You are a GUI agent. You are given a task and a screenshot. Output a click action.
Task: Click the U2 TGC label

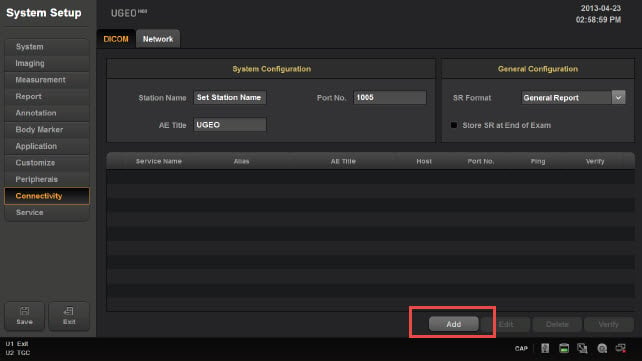18,352
